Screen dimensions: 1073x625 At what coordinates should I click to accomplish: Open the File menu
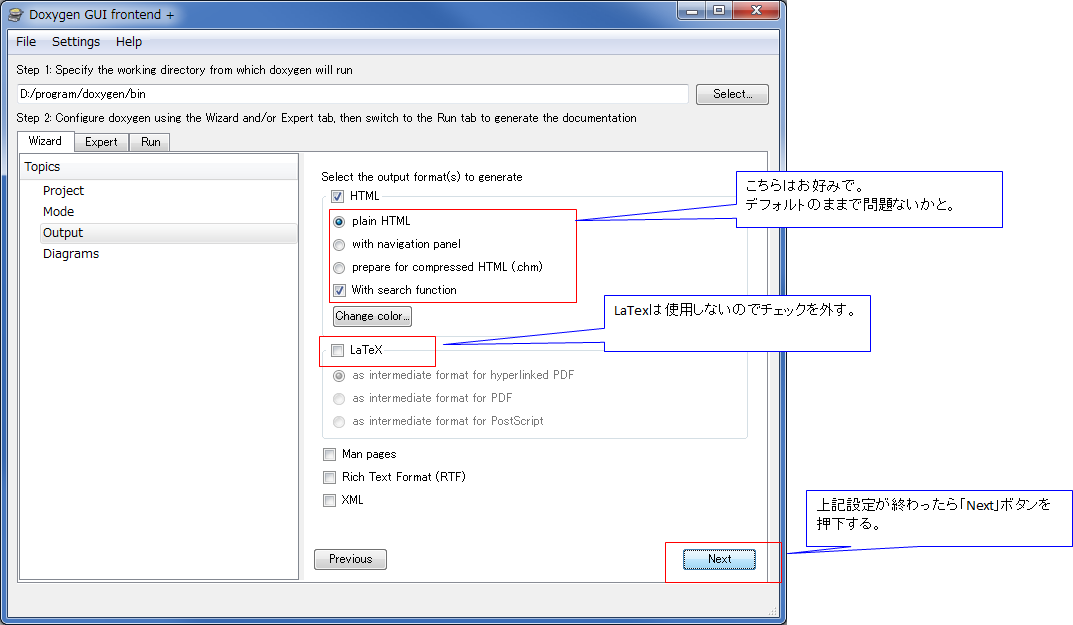[26, 42]
